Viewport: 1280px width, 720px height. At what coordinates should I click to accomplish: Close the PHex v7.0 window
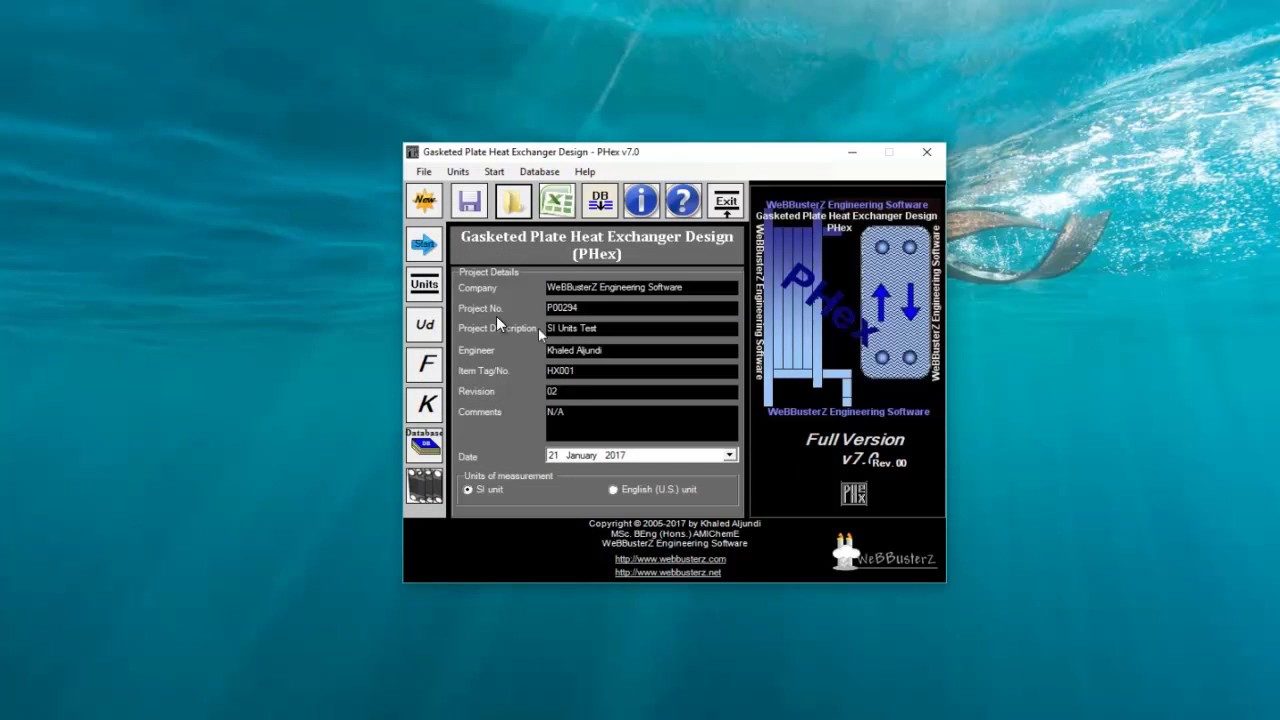(x=927, y=152)
